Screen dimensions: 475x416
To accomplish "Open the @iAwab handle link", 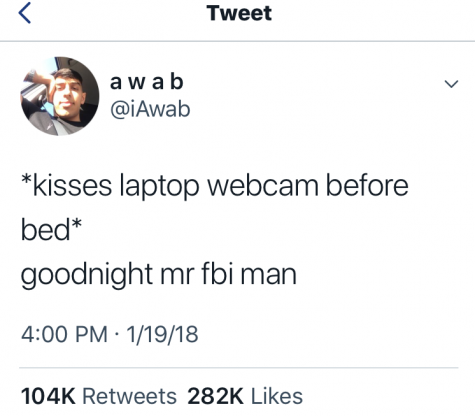I will [150, 109].
